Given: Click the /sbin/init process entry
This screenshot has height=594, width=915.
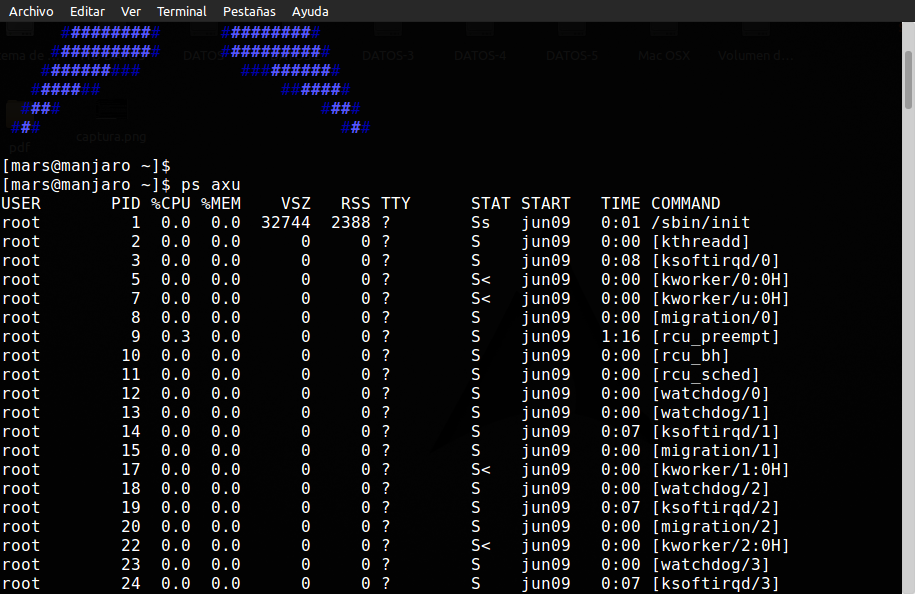Looking at the screenshot, I should 700,223.
